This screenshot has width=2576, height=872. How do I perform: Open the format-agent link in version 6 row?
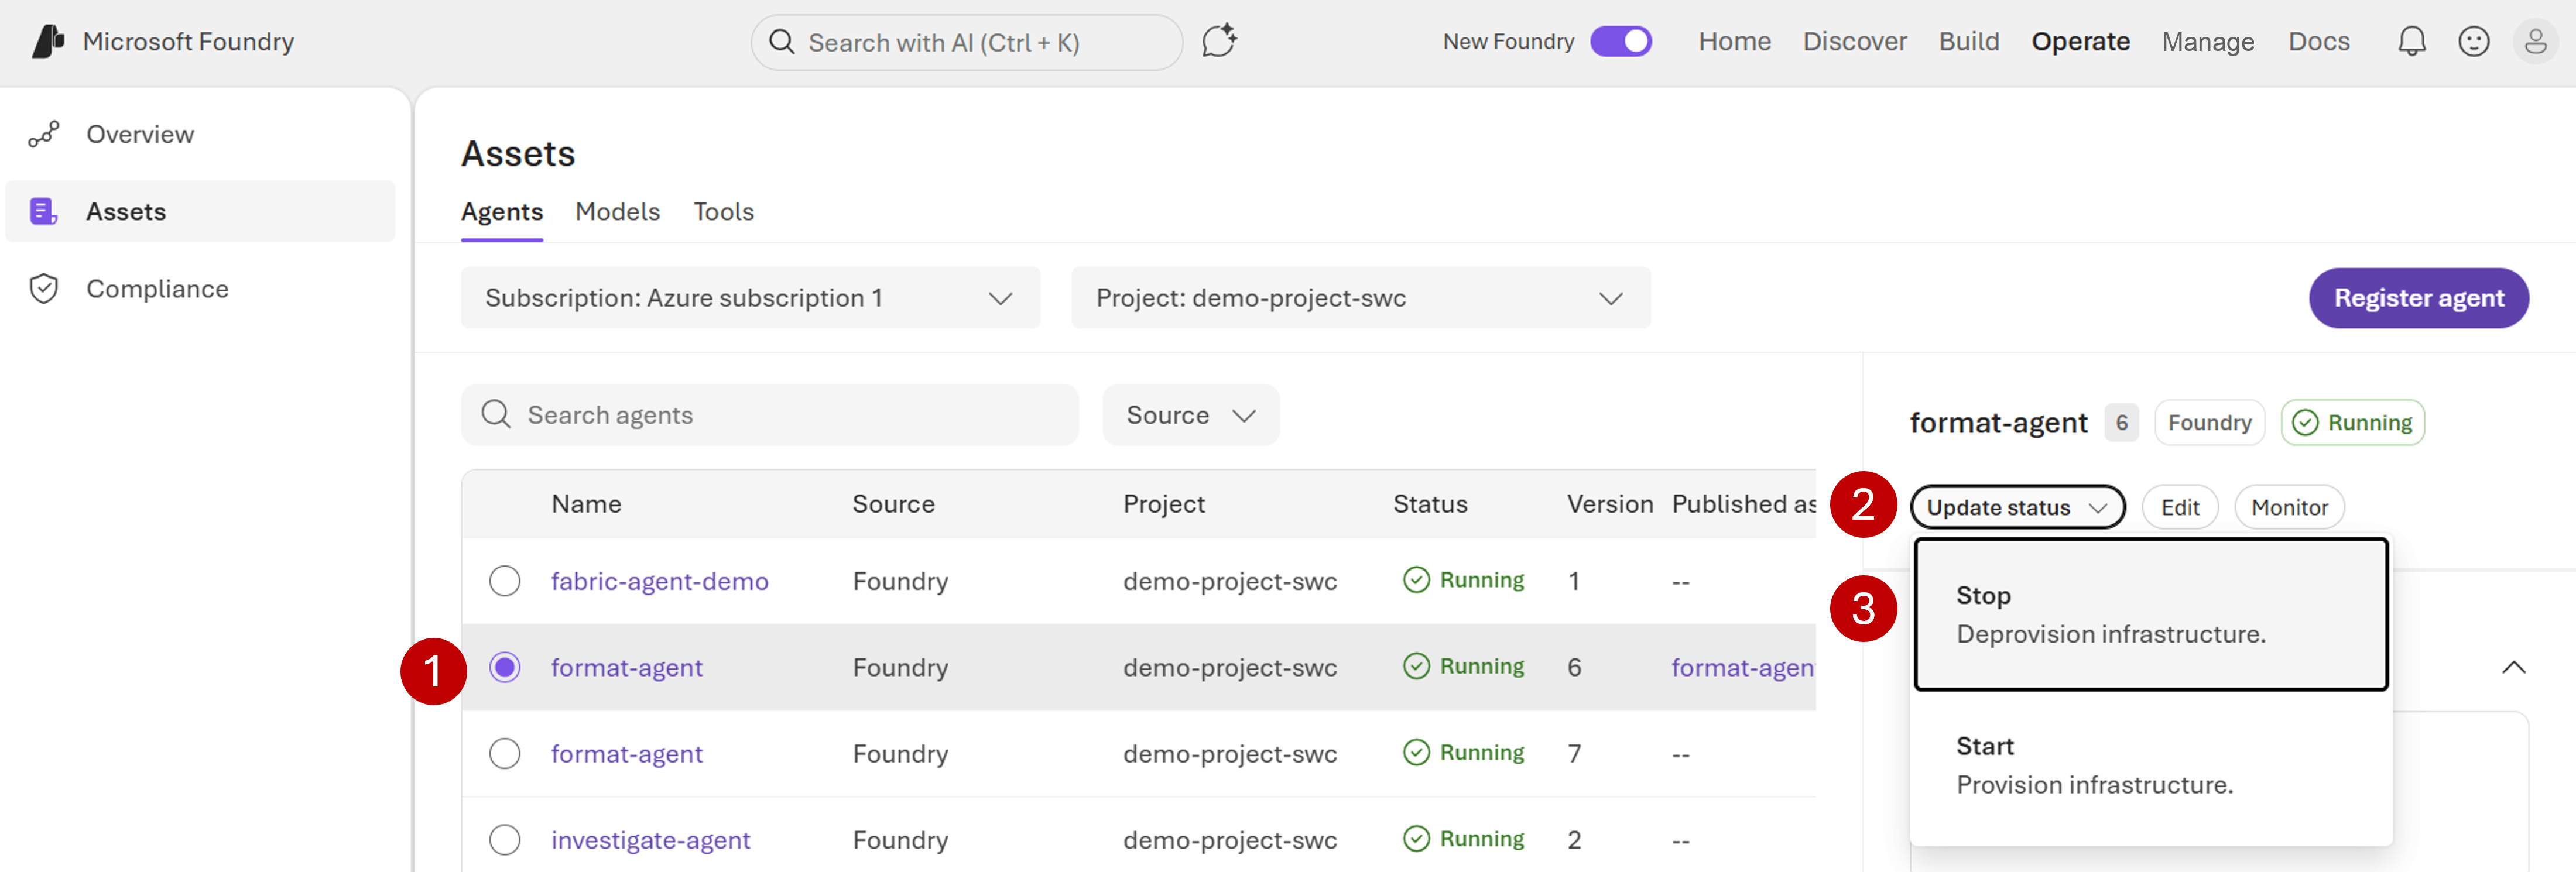(626, 667)
